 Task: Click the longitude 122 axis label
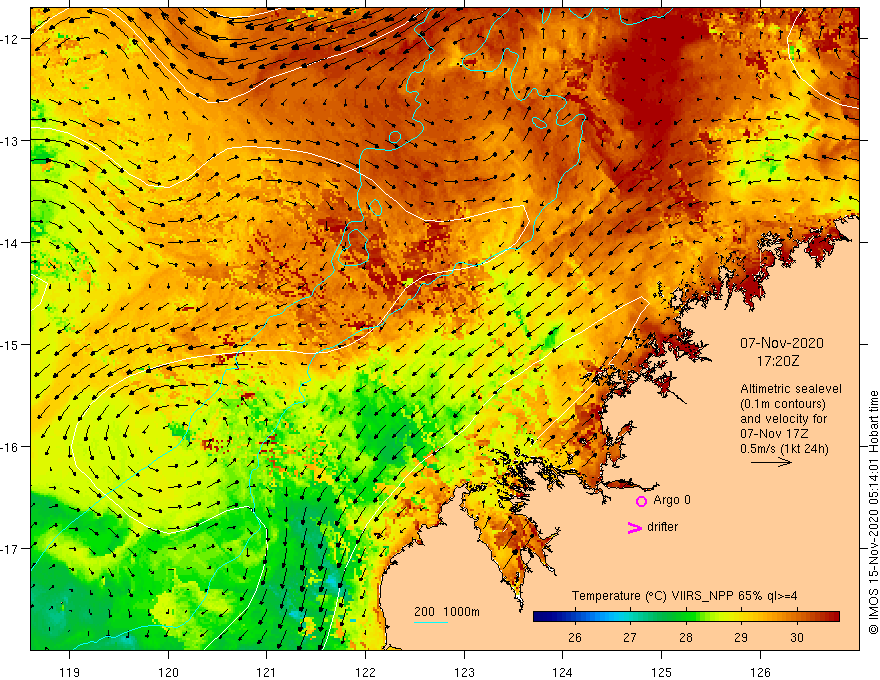365,672
